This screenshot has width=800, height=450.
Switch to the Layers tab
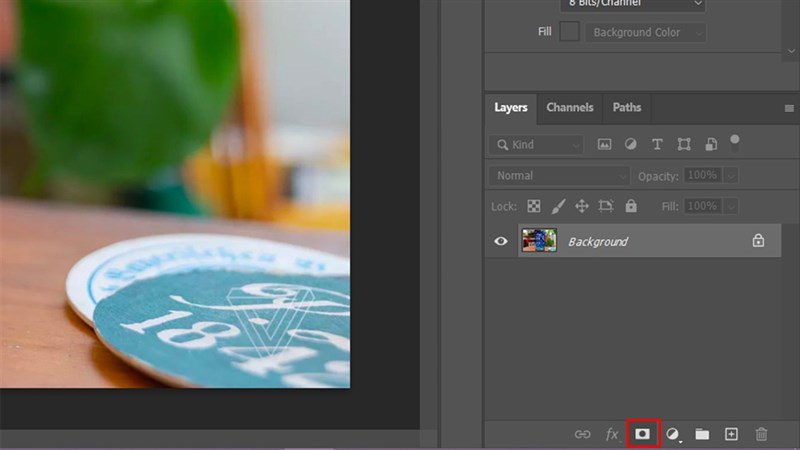tap(511, 108)
